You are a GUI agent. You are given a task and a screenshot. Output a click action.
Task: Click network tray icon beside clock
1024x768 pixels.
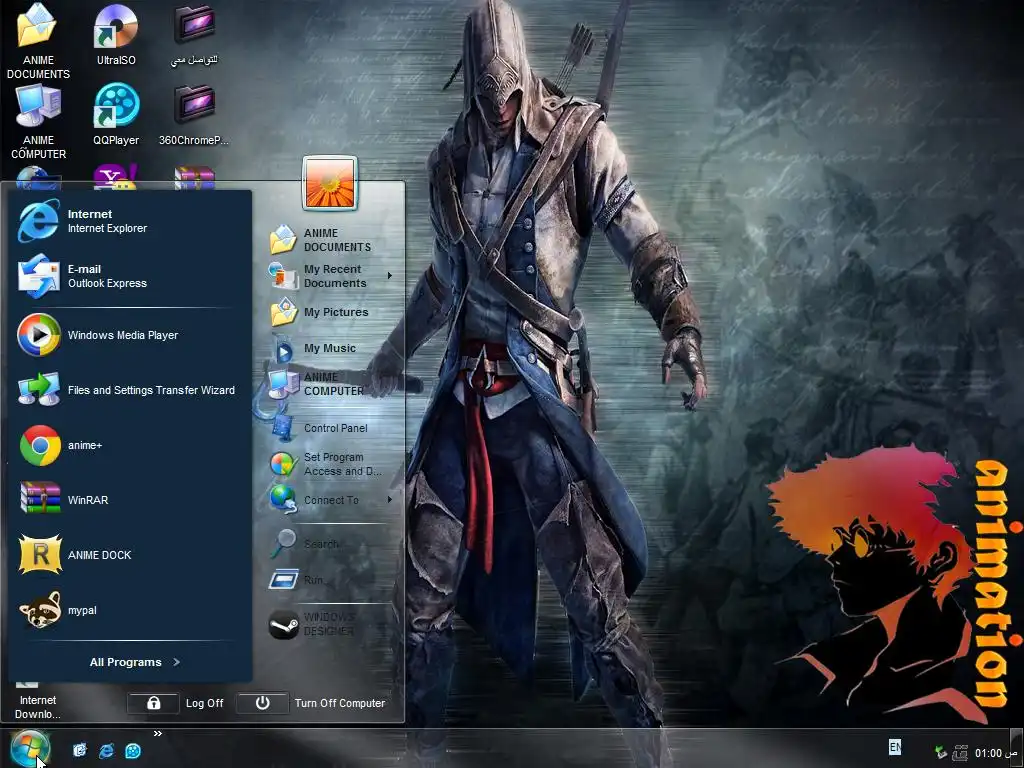pyautogui.click(x=959, y=753)
